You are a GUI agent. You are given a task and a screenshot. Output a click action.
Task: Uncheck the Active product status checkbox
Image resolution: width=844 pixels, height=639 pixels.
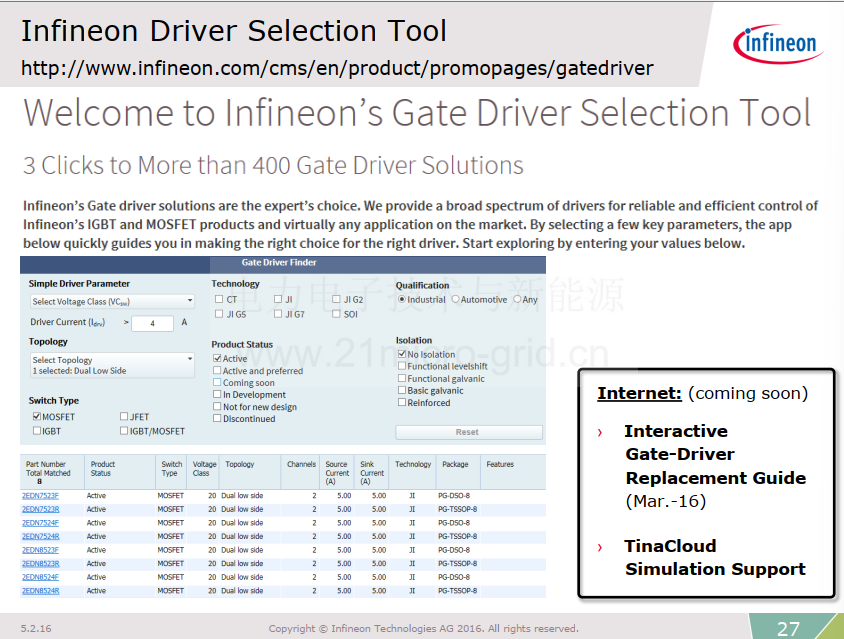click(217, 358)
